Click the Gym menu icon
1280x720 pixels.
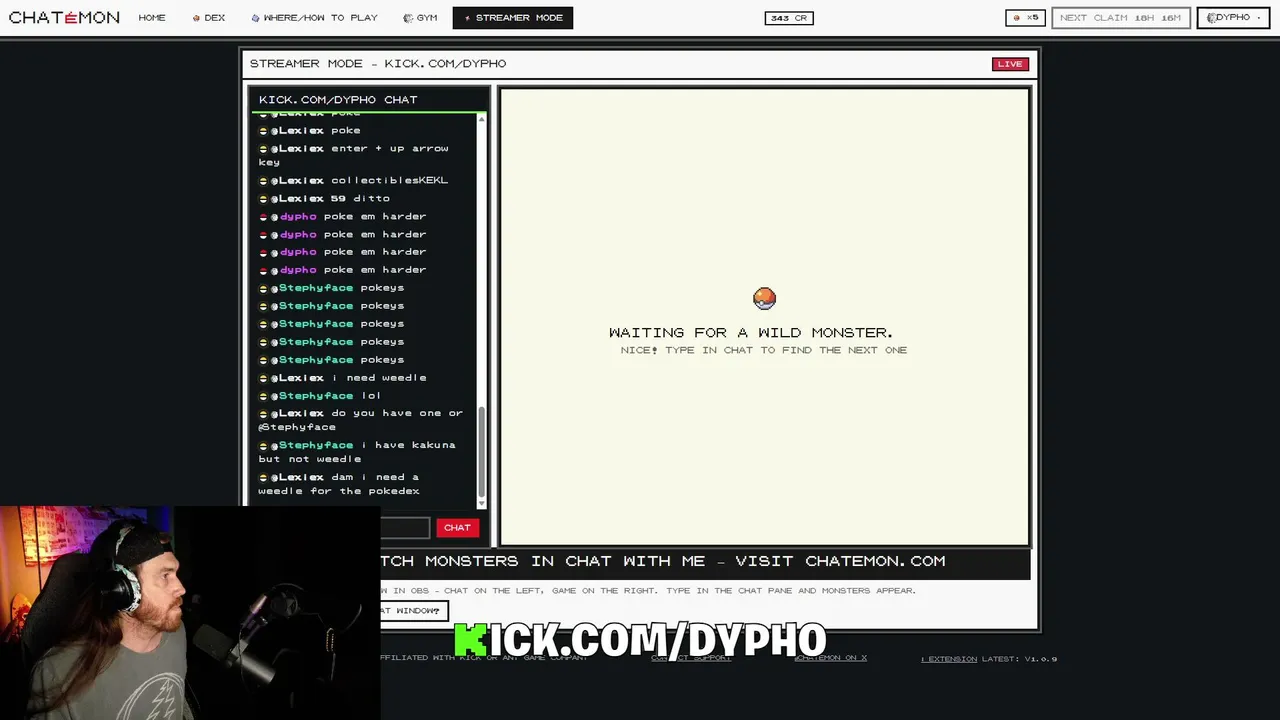(408, 18)
